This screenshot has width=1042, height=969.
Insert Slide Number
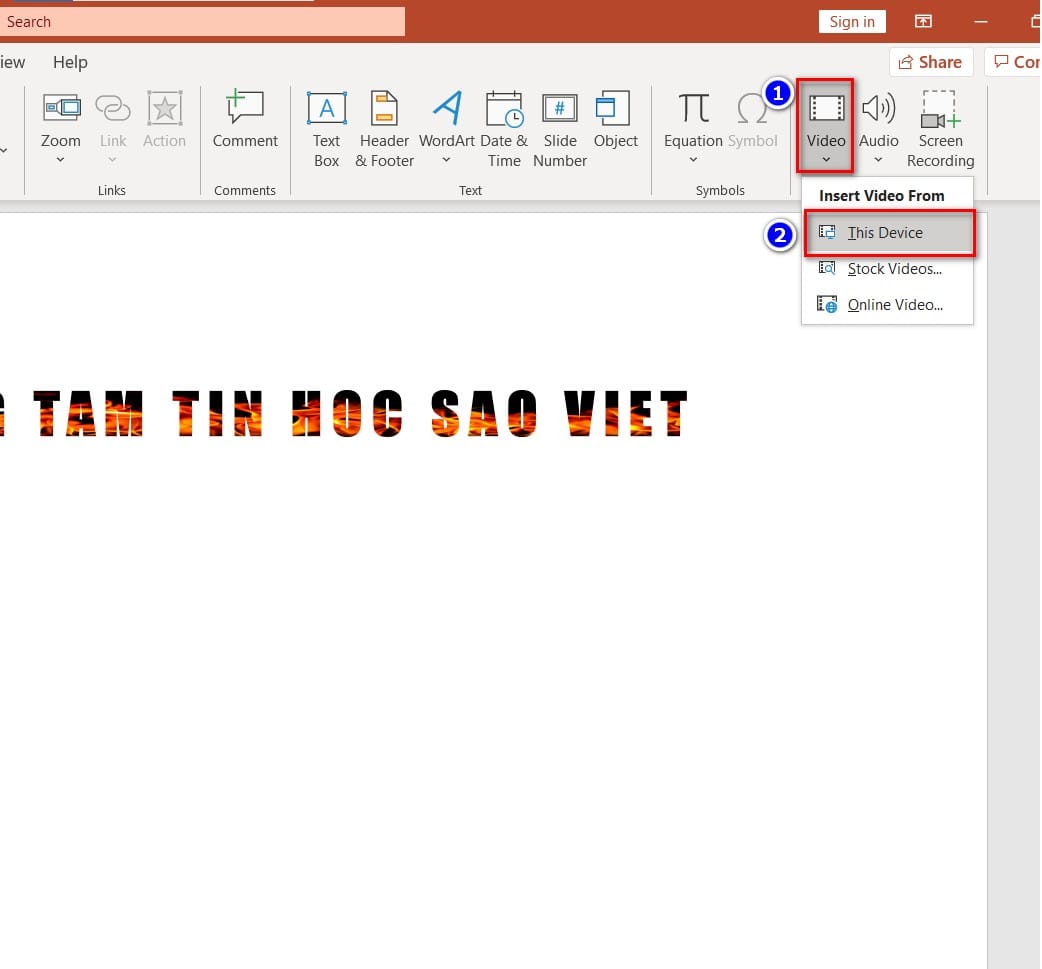tap(560, 130)
